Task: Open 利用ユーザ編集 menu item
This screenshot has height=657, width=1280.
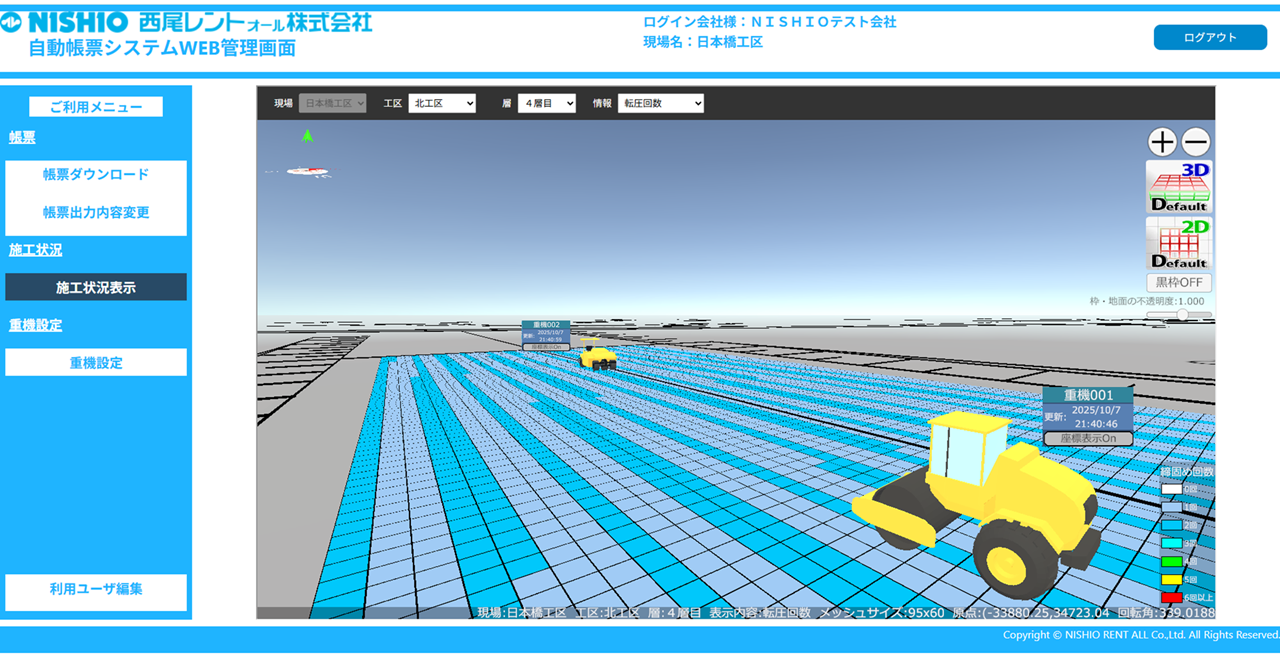Action: coord(96,589)
